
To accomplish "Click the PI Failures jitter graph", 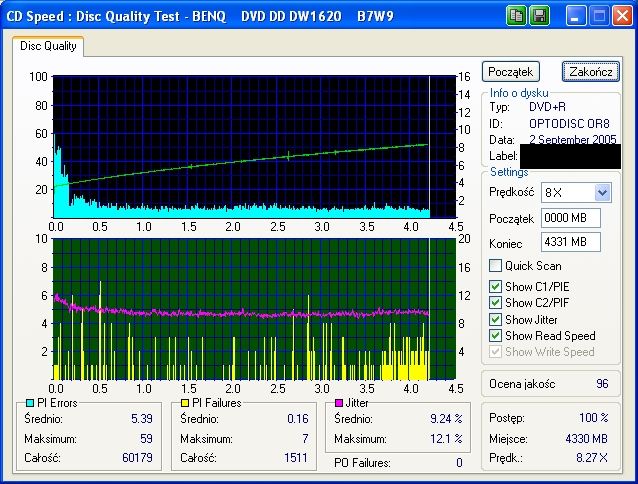I will 254,309.
